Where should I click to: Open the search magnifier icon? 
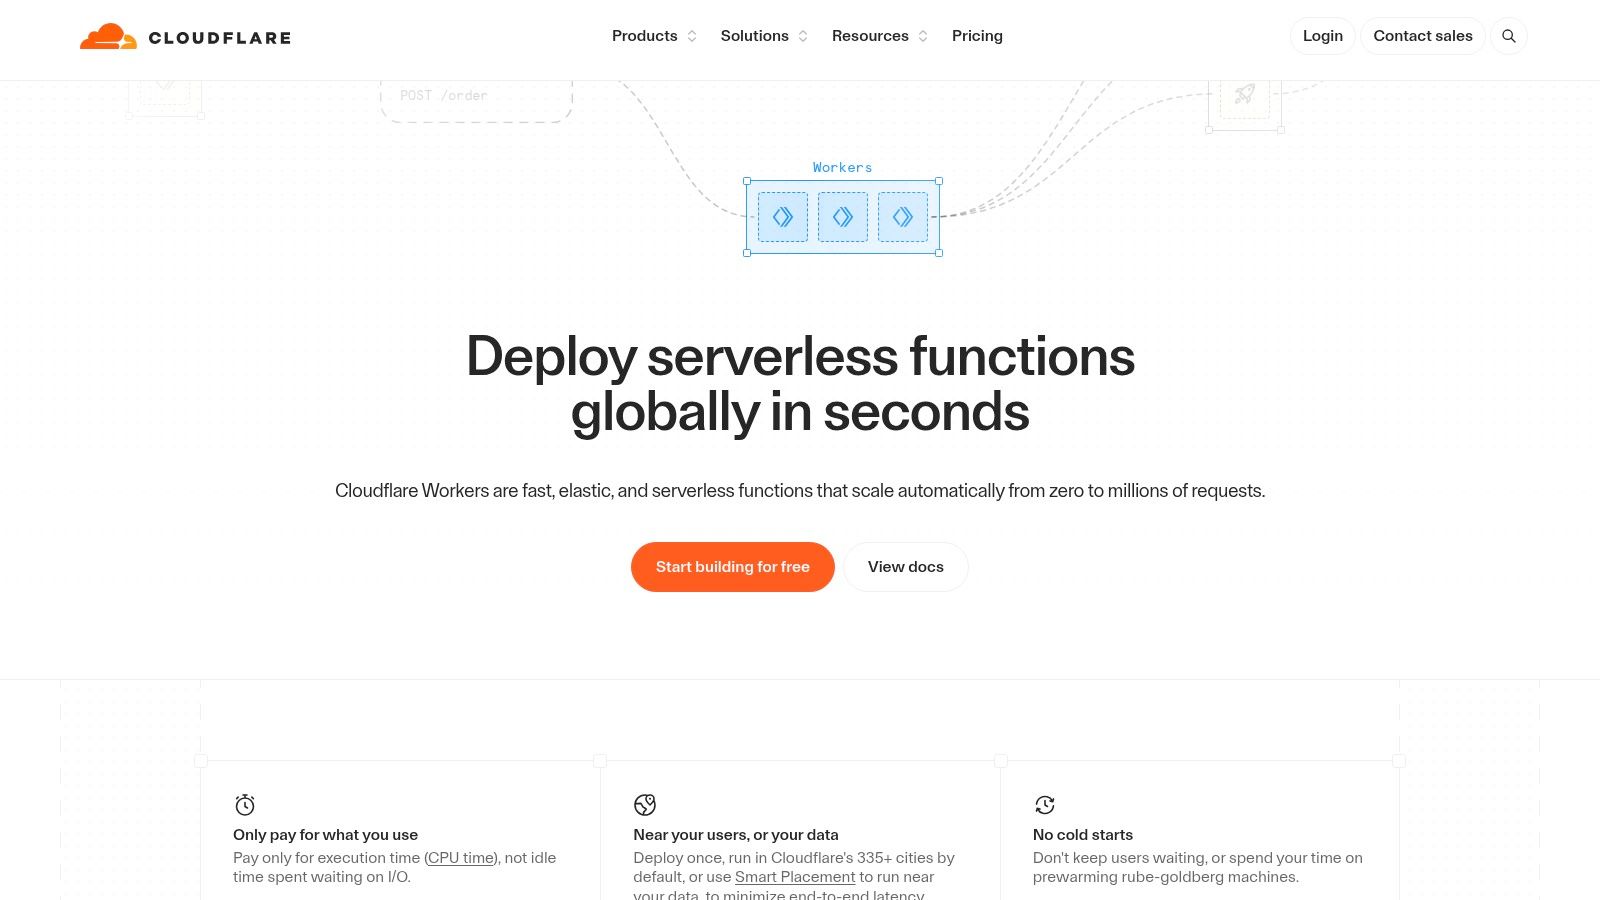click(1509, 36)
